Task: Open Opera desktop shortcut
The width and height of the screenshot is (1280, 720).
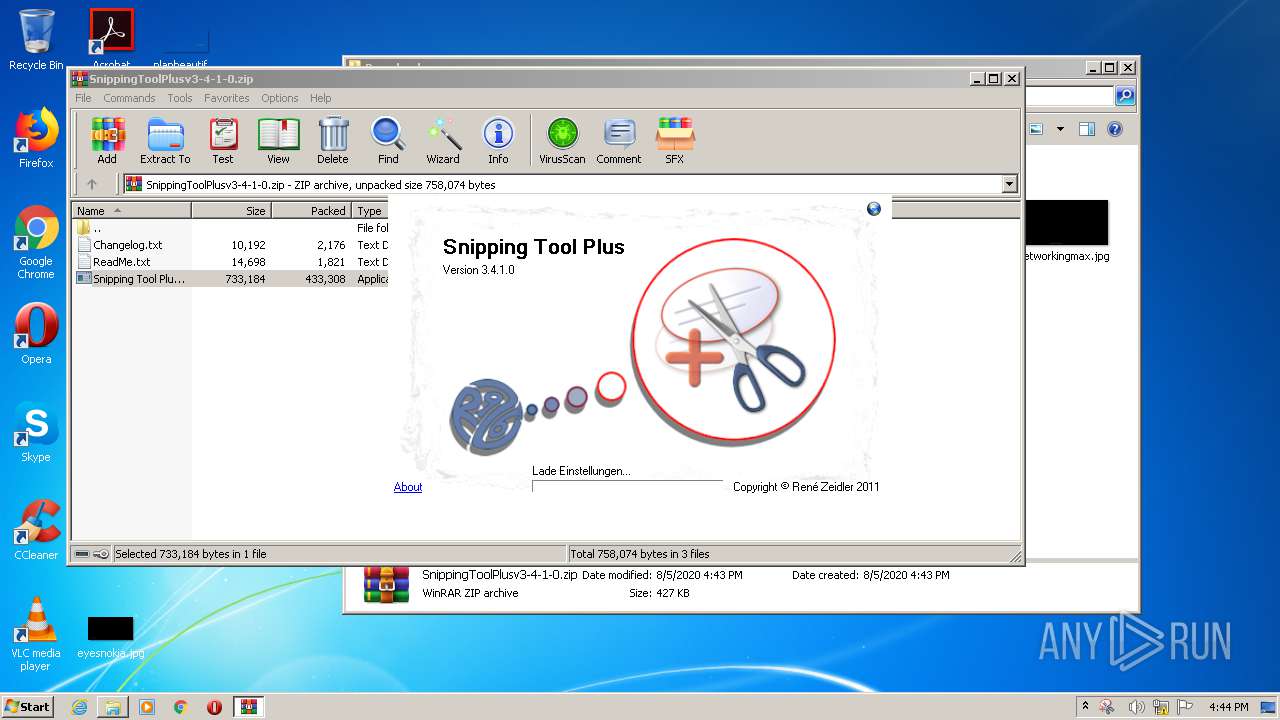Action: tap(36, 334)
